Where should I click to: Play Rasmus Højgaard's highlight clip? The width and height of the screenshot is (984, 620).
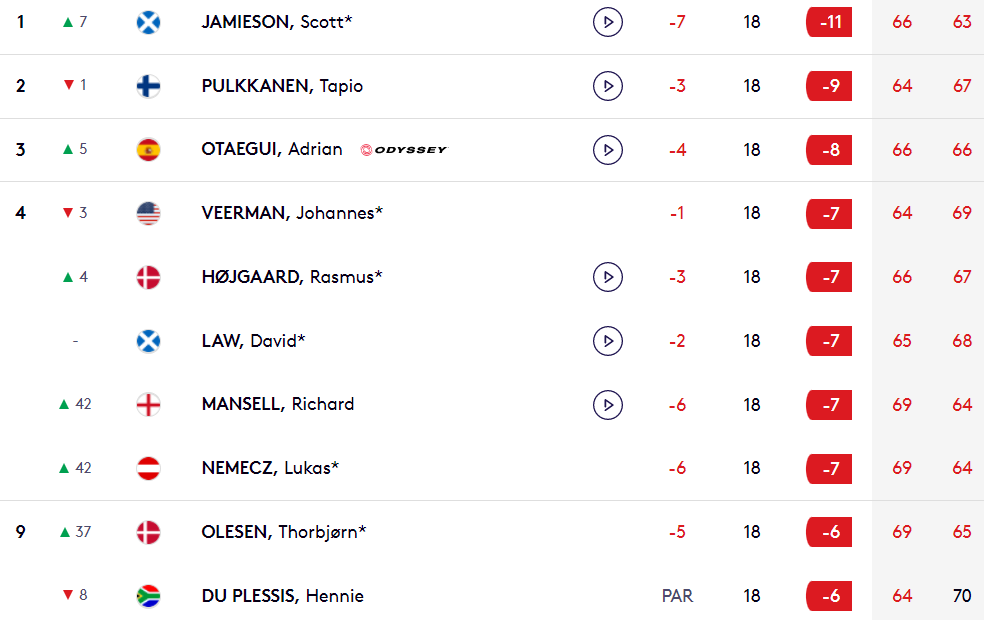coord(607,277)
